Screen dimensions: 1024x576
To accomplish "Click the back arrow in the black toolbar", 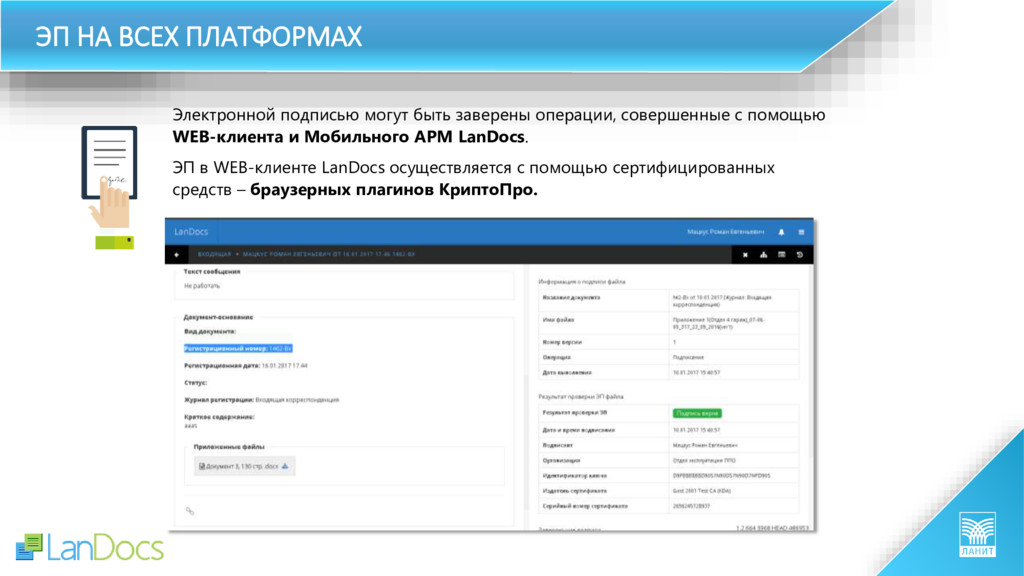I will coord(176,254).
